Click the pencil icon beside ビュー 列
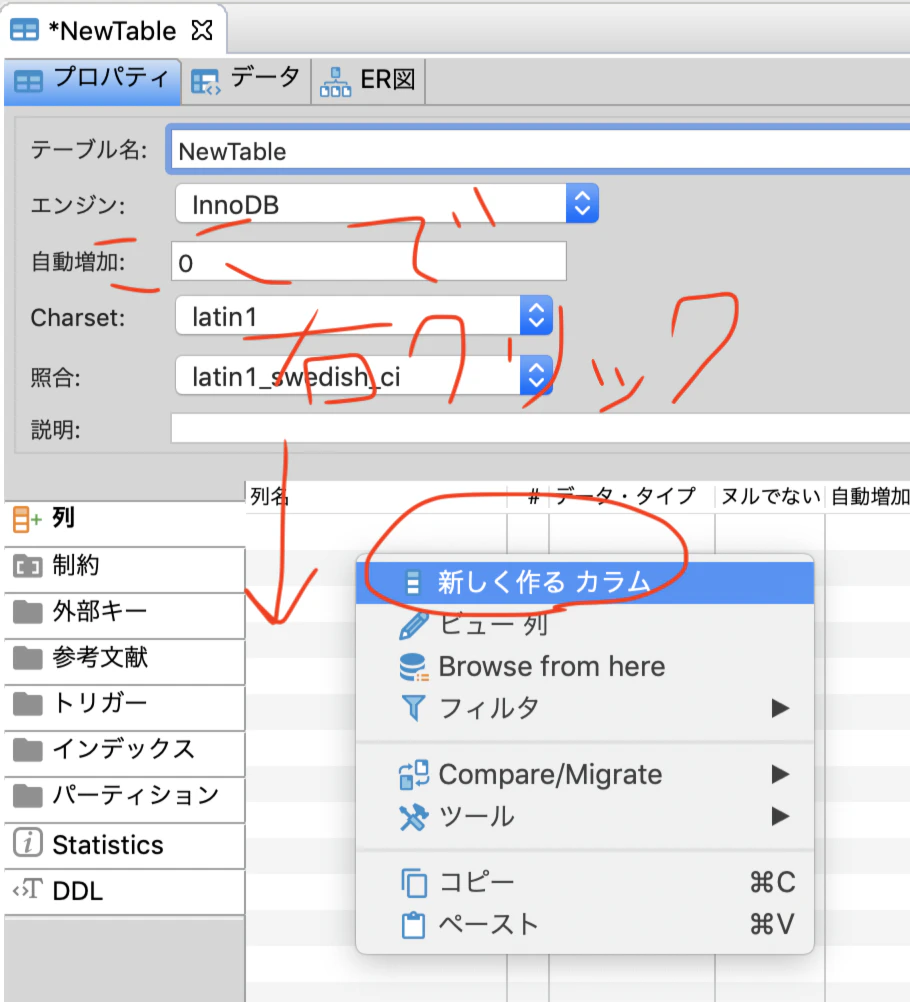This screenshot has height=1002, width=910. pyautogui.click(x=413, y=625)
